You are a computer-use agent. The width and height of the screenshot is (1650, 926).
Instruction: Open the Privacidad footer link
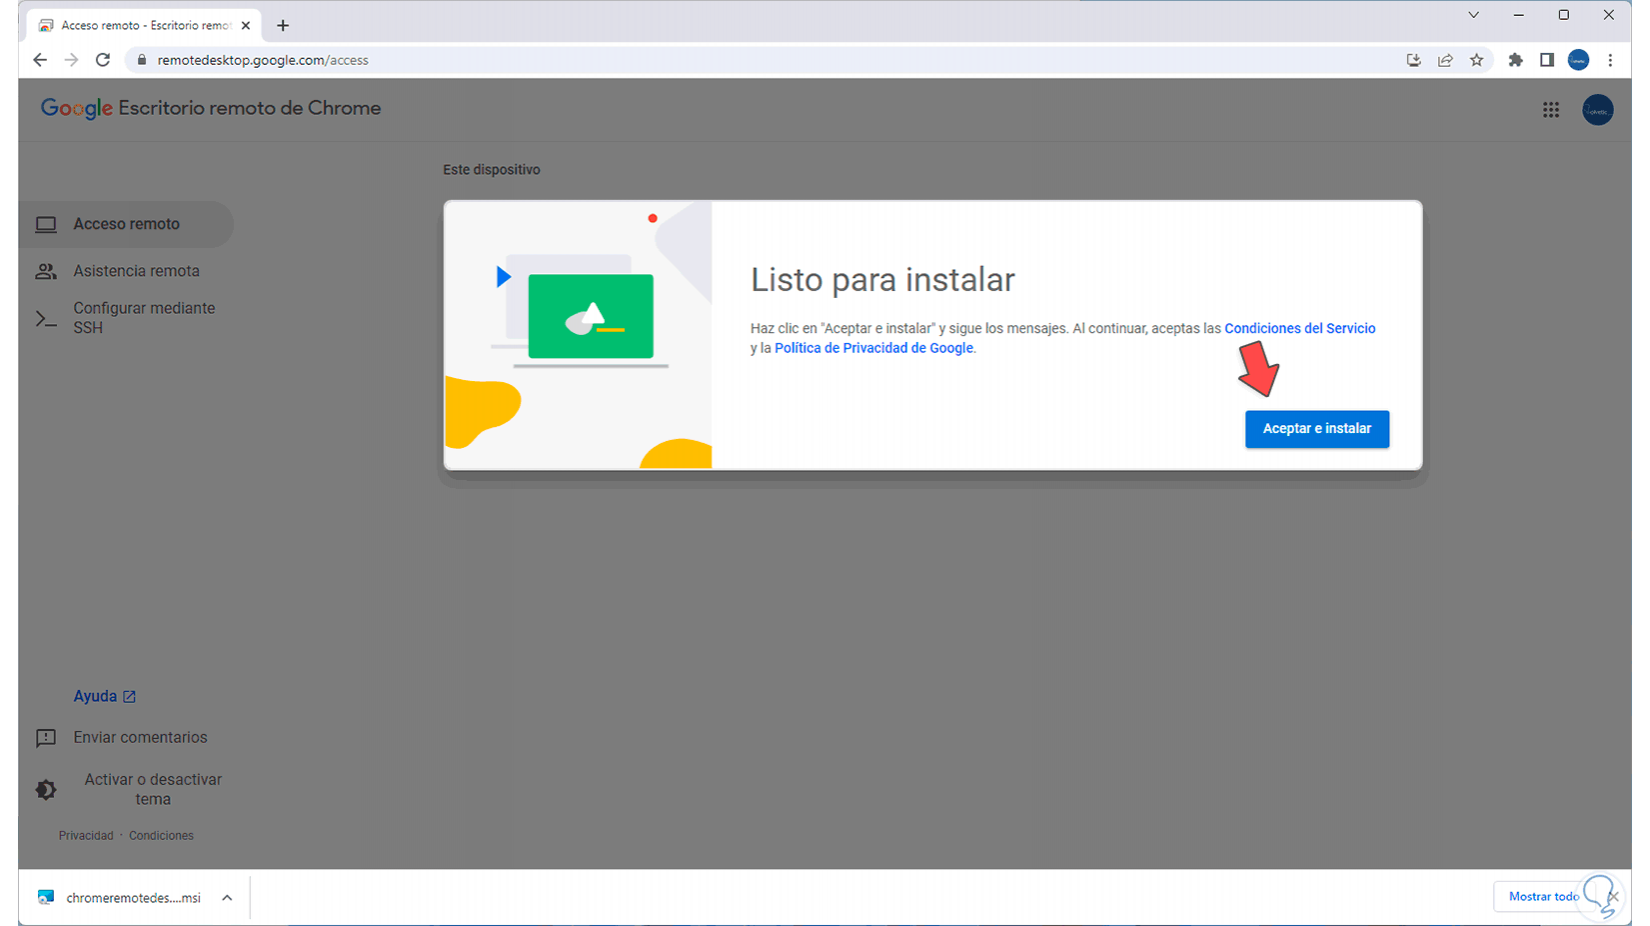click(86, 836)
